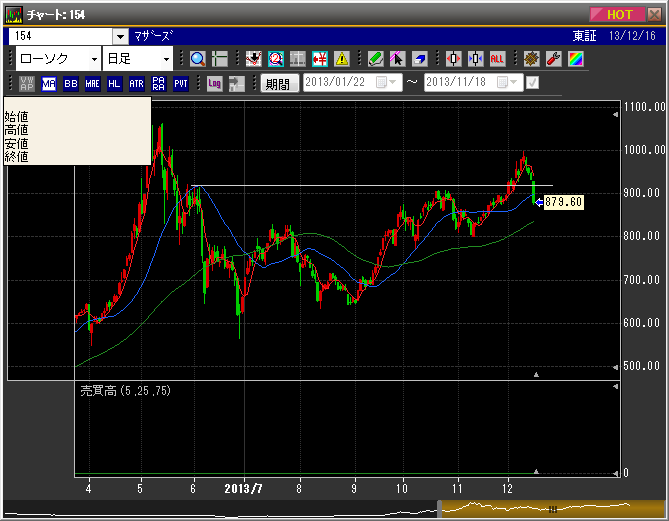Click the yellow warning triangle icon
The height and width of the screenshot is (521, 669).
point(342,58)
